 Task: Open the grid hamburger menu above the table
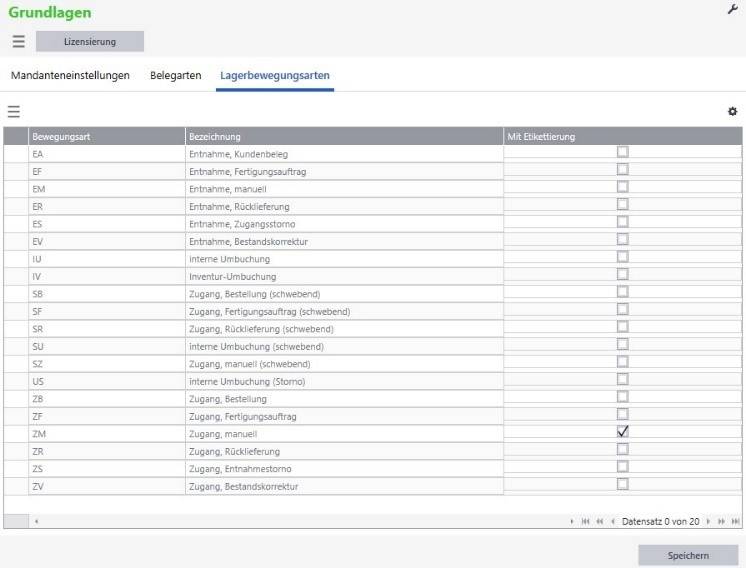pyautogui.click(x=13, y=111)
